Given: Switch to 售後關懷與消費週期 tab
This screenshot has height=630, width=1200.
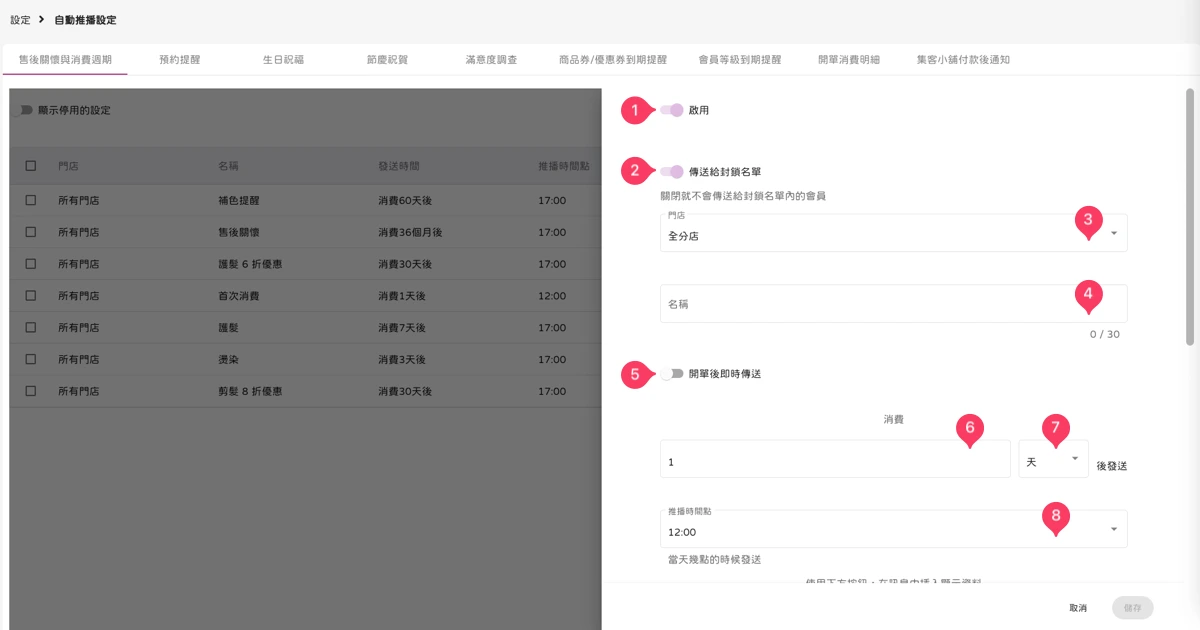Looking at the screenshot, I should 65,60.
